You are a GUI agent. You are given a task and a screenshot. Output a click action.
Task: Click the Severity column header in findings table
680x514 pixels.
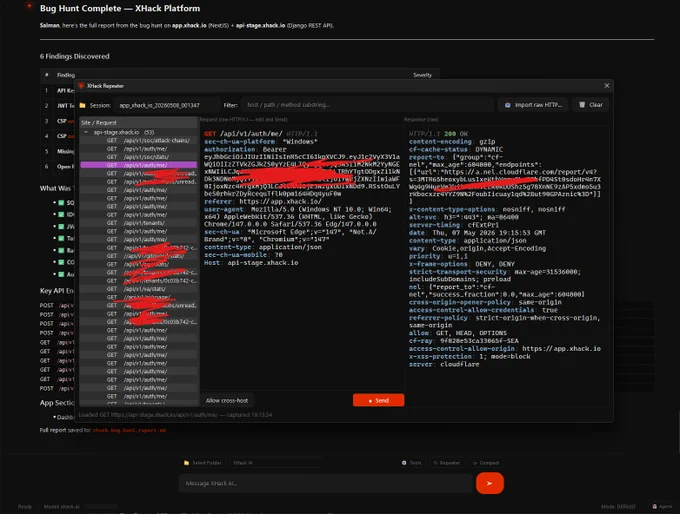point(422,75)
